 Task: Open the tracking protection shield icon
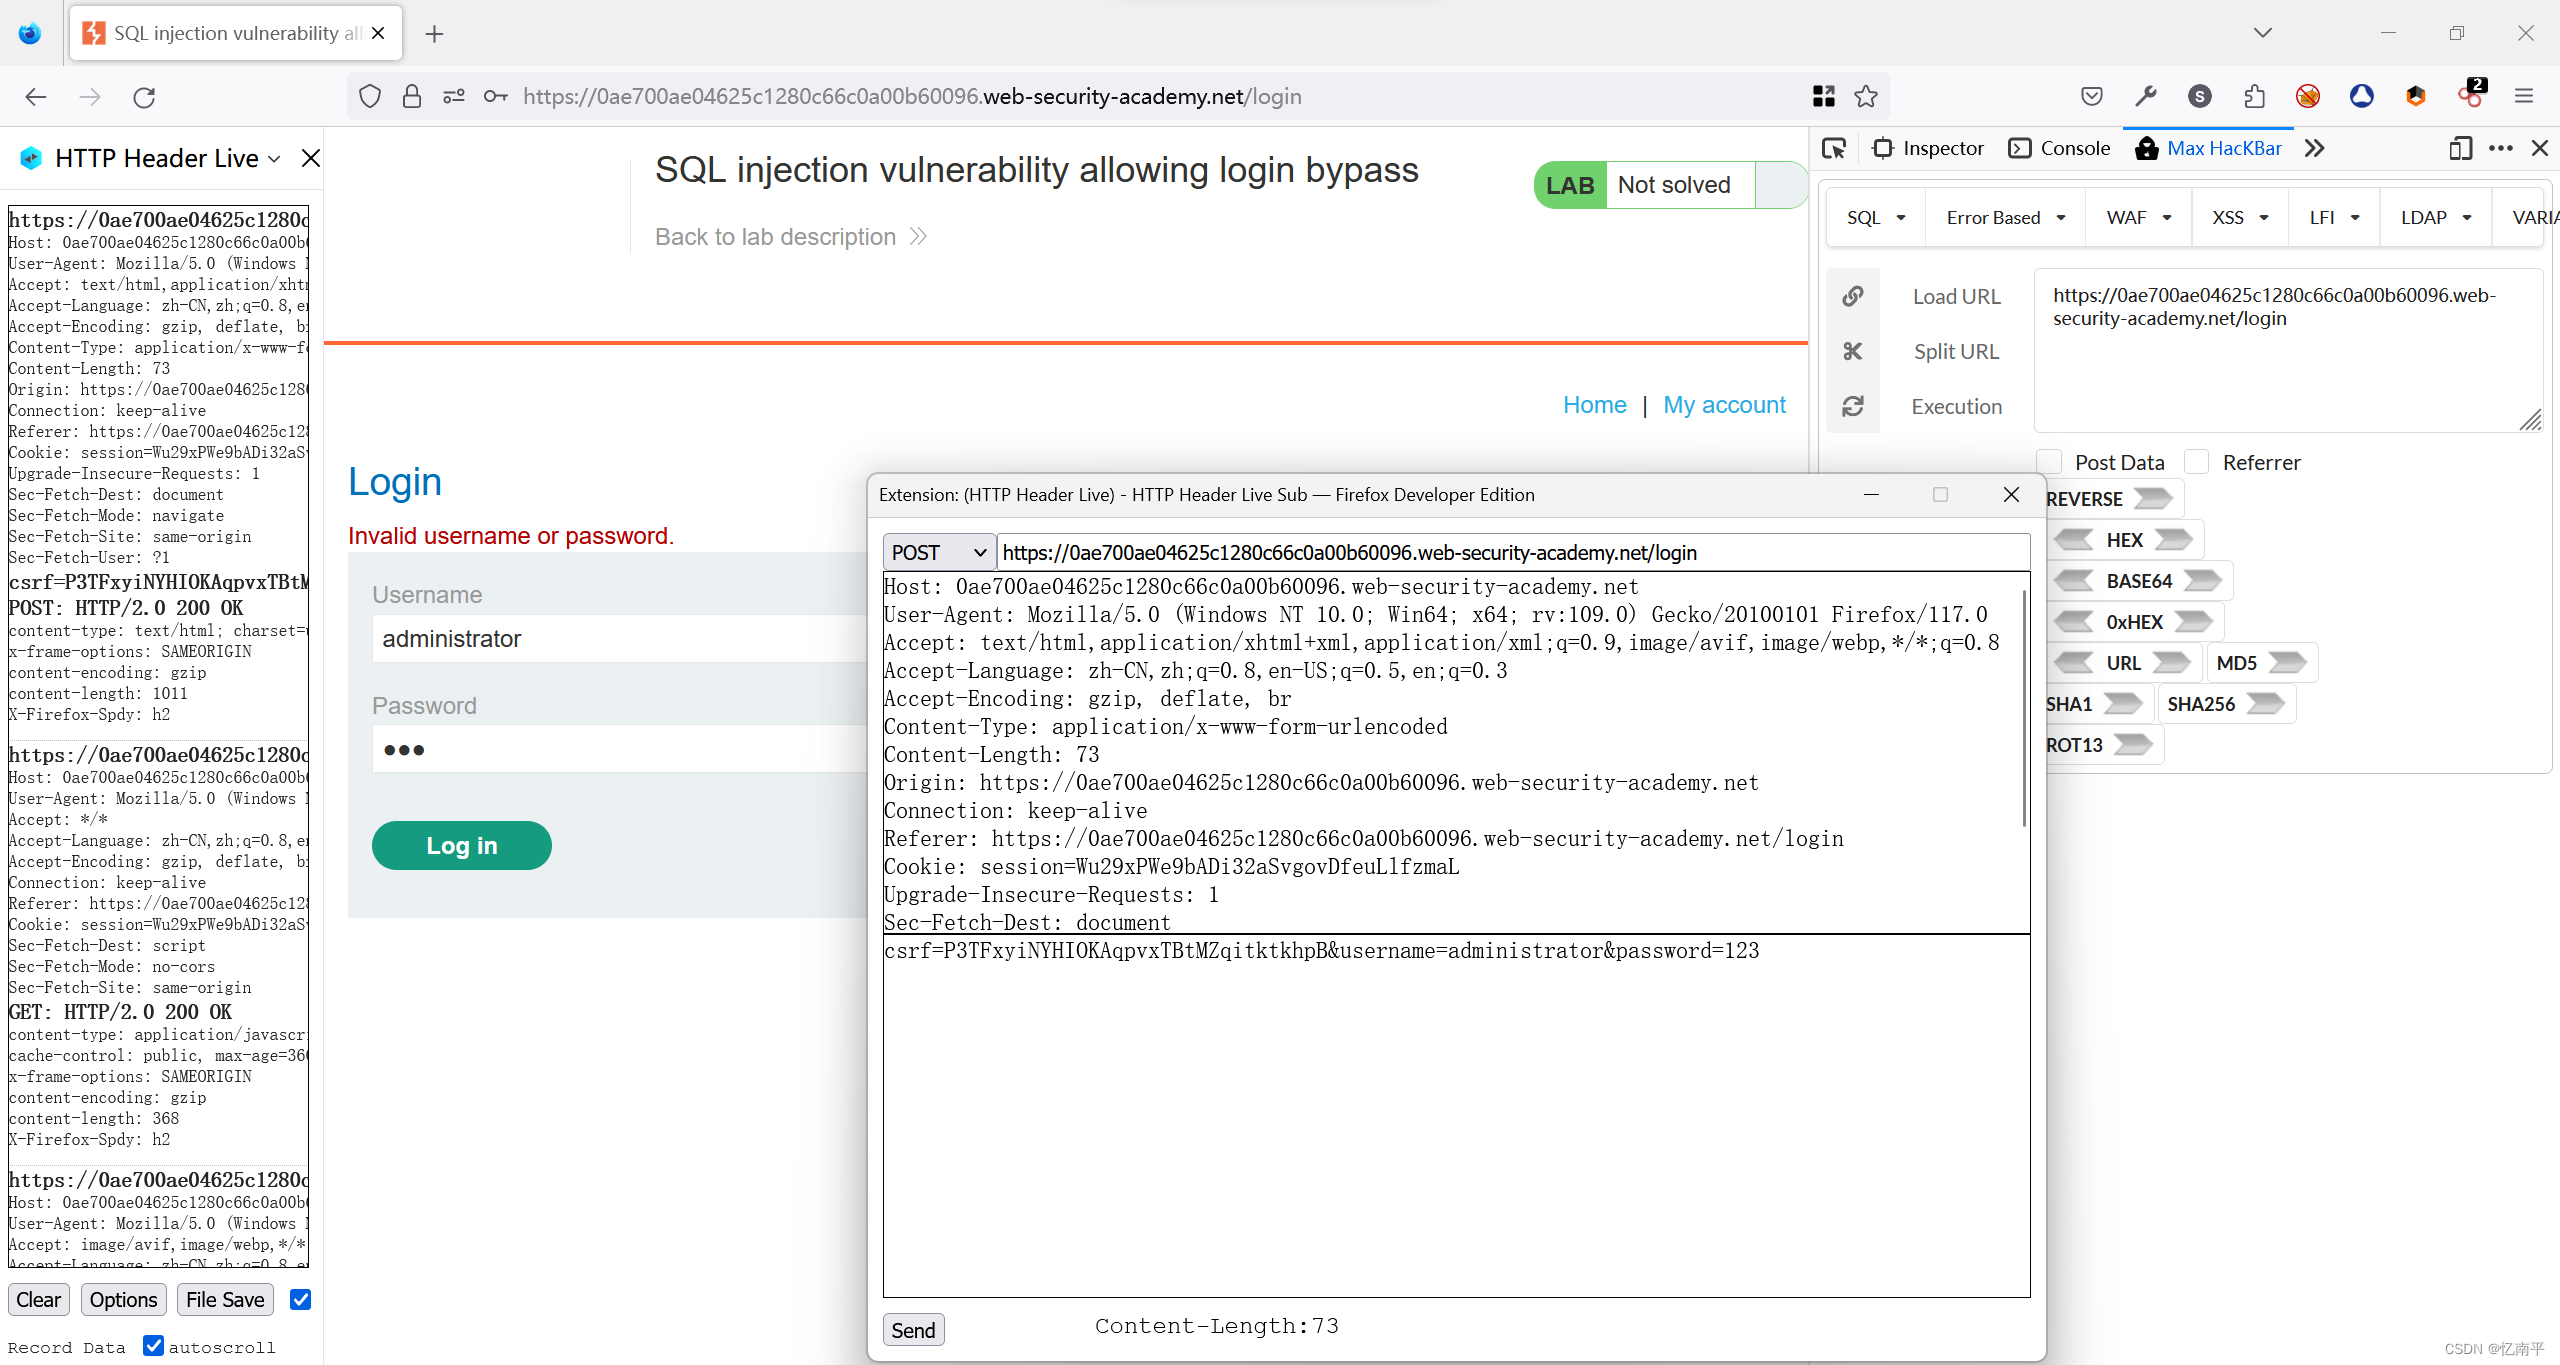click(x=370, y=96)
